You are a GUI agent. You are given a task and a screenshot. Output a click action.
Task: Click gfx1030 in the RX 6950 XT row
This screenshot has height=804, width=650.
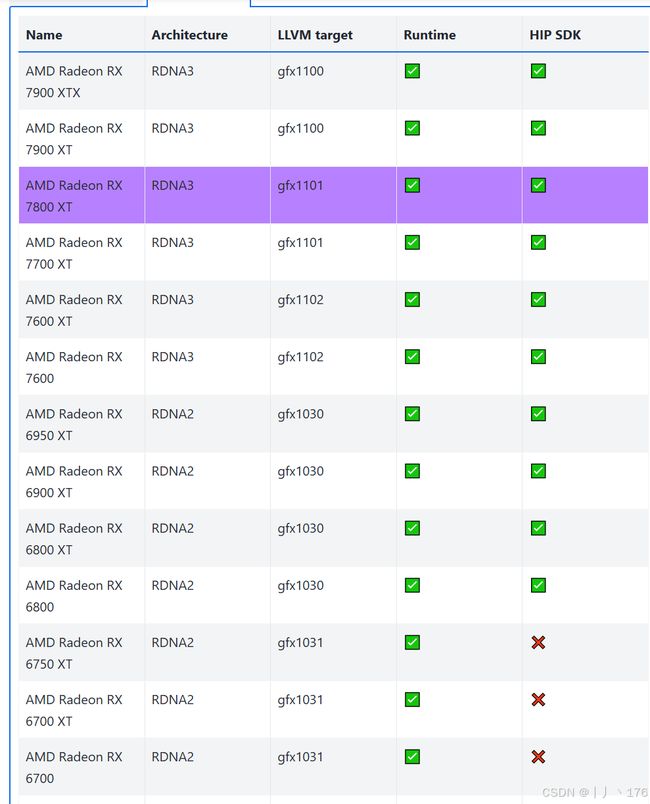[300, 414]
